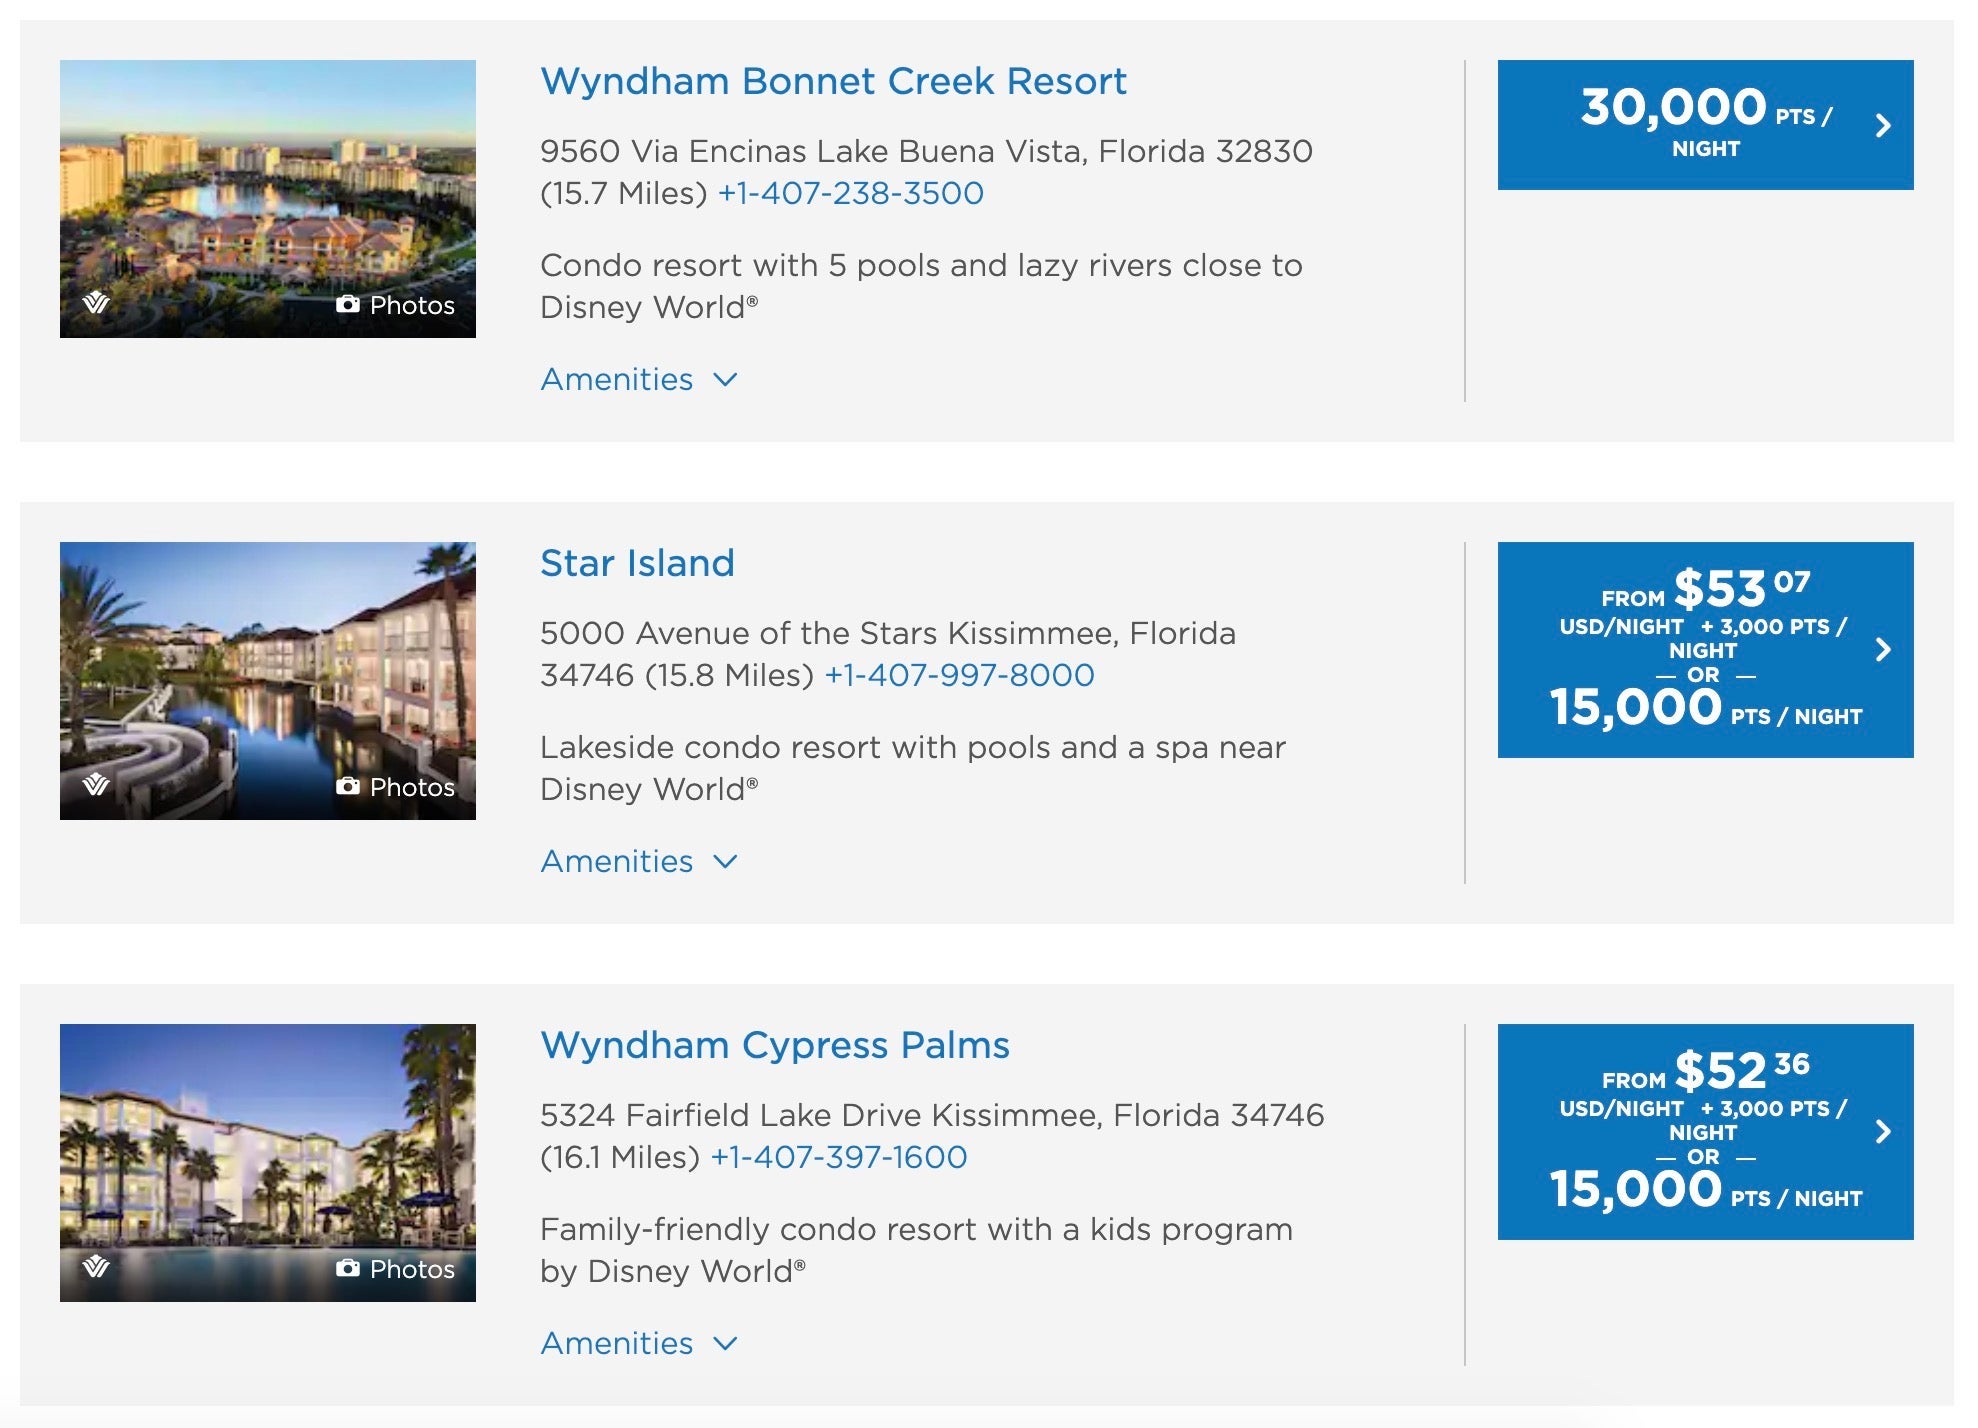Image resolution: width=1978 pixels, height=1428 pixels.
Task: Open the Star Island hotel title link
Action: coord(637,563)
